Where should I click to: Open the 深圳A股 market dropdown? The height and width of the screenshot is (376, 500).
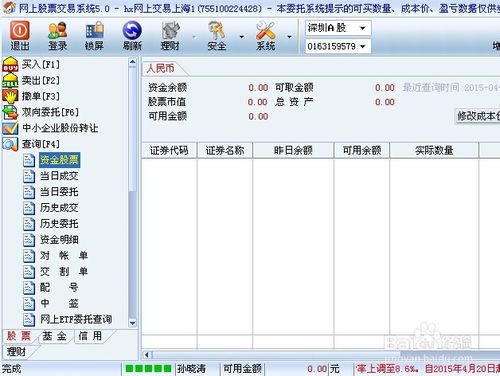[338, 28]
